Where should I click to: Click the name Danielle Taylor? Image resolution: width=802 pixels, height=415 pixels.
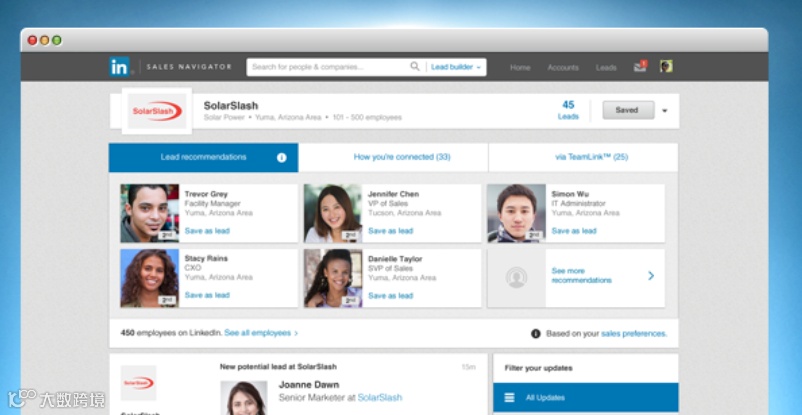[x=395, y=259]
